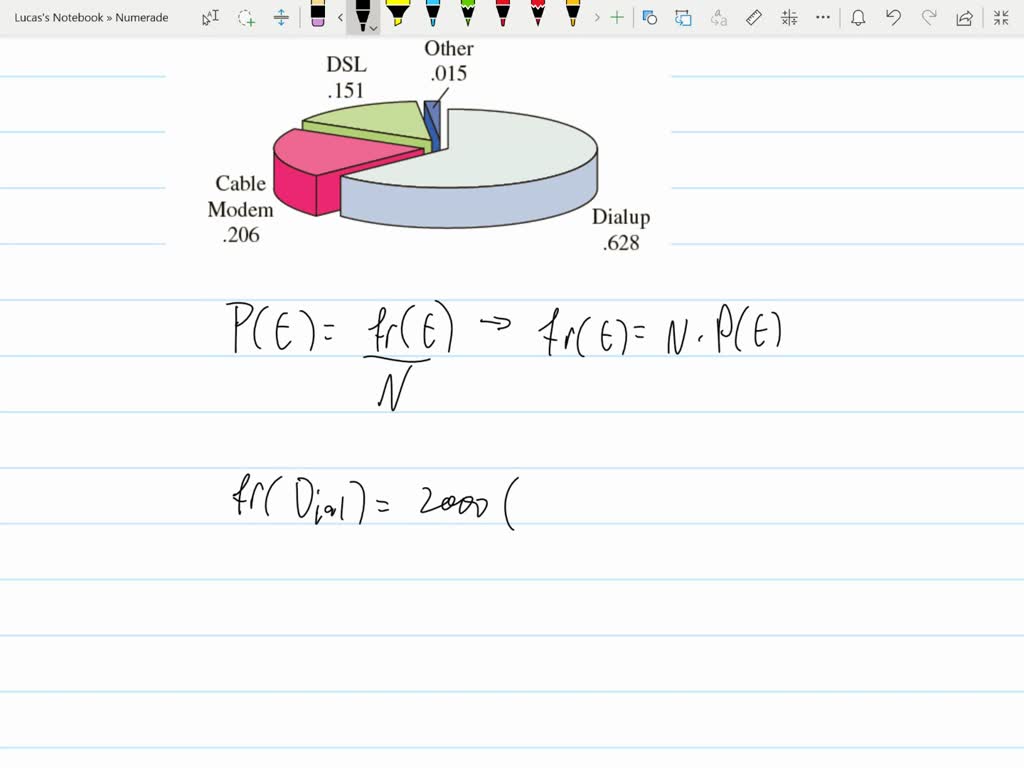Open the math assistant tool
This screenshot has width=1024, height=768.
(790, 17)
